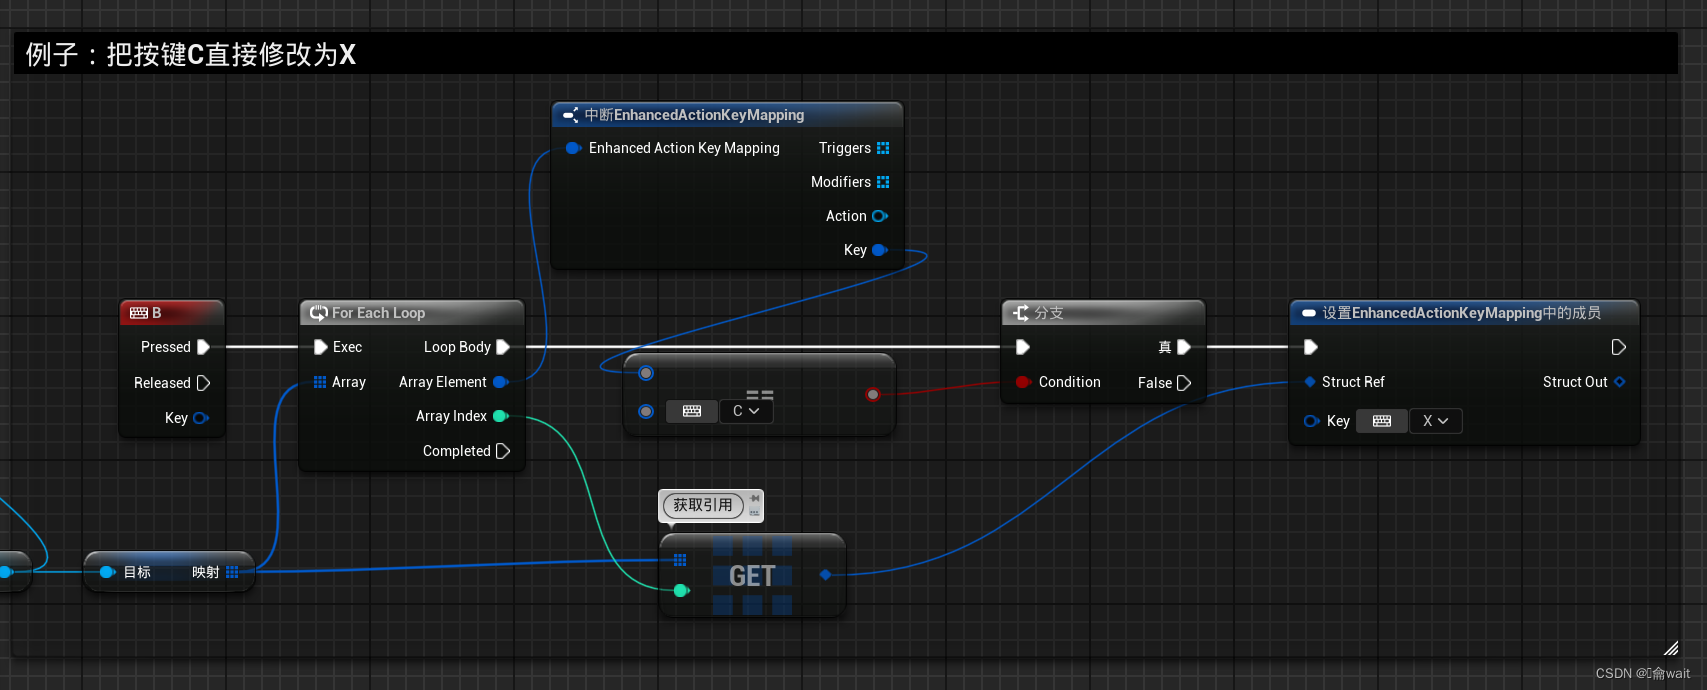Click the second input pin of equals node

(646, 411)
